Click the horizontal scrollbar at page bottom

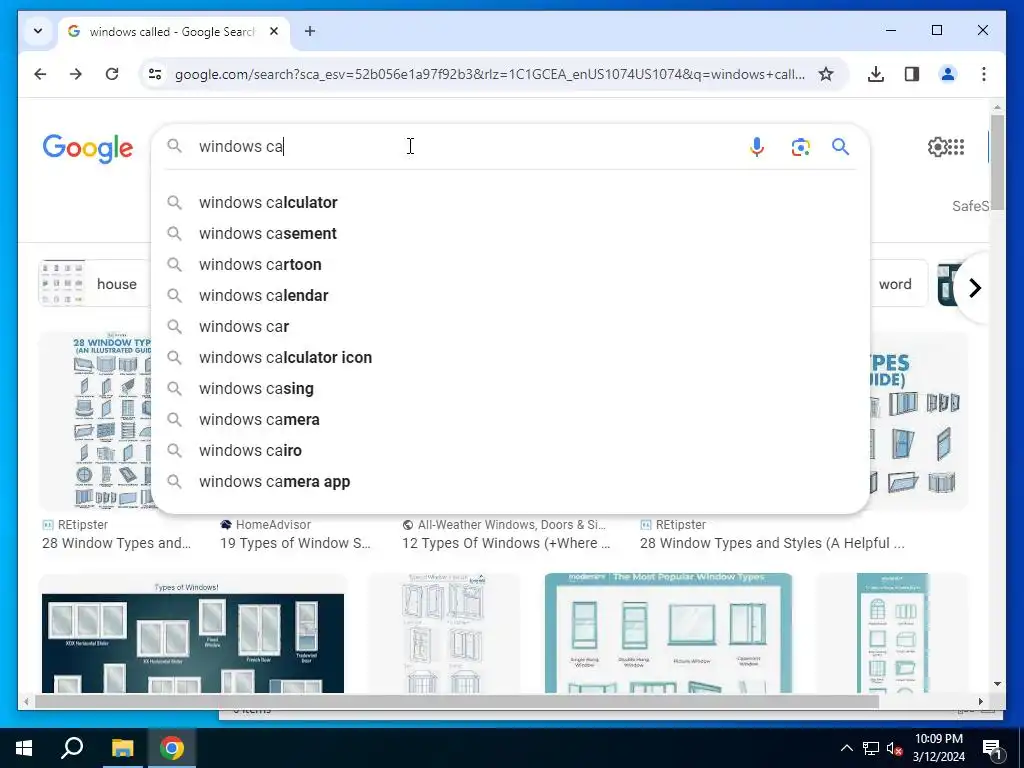pos(457,701)
